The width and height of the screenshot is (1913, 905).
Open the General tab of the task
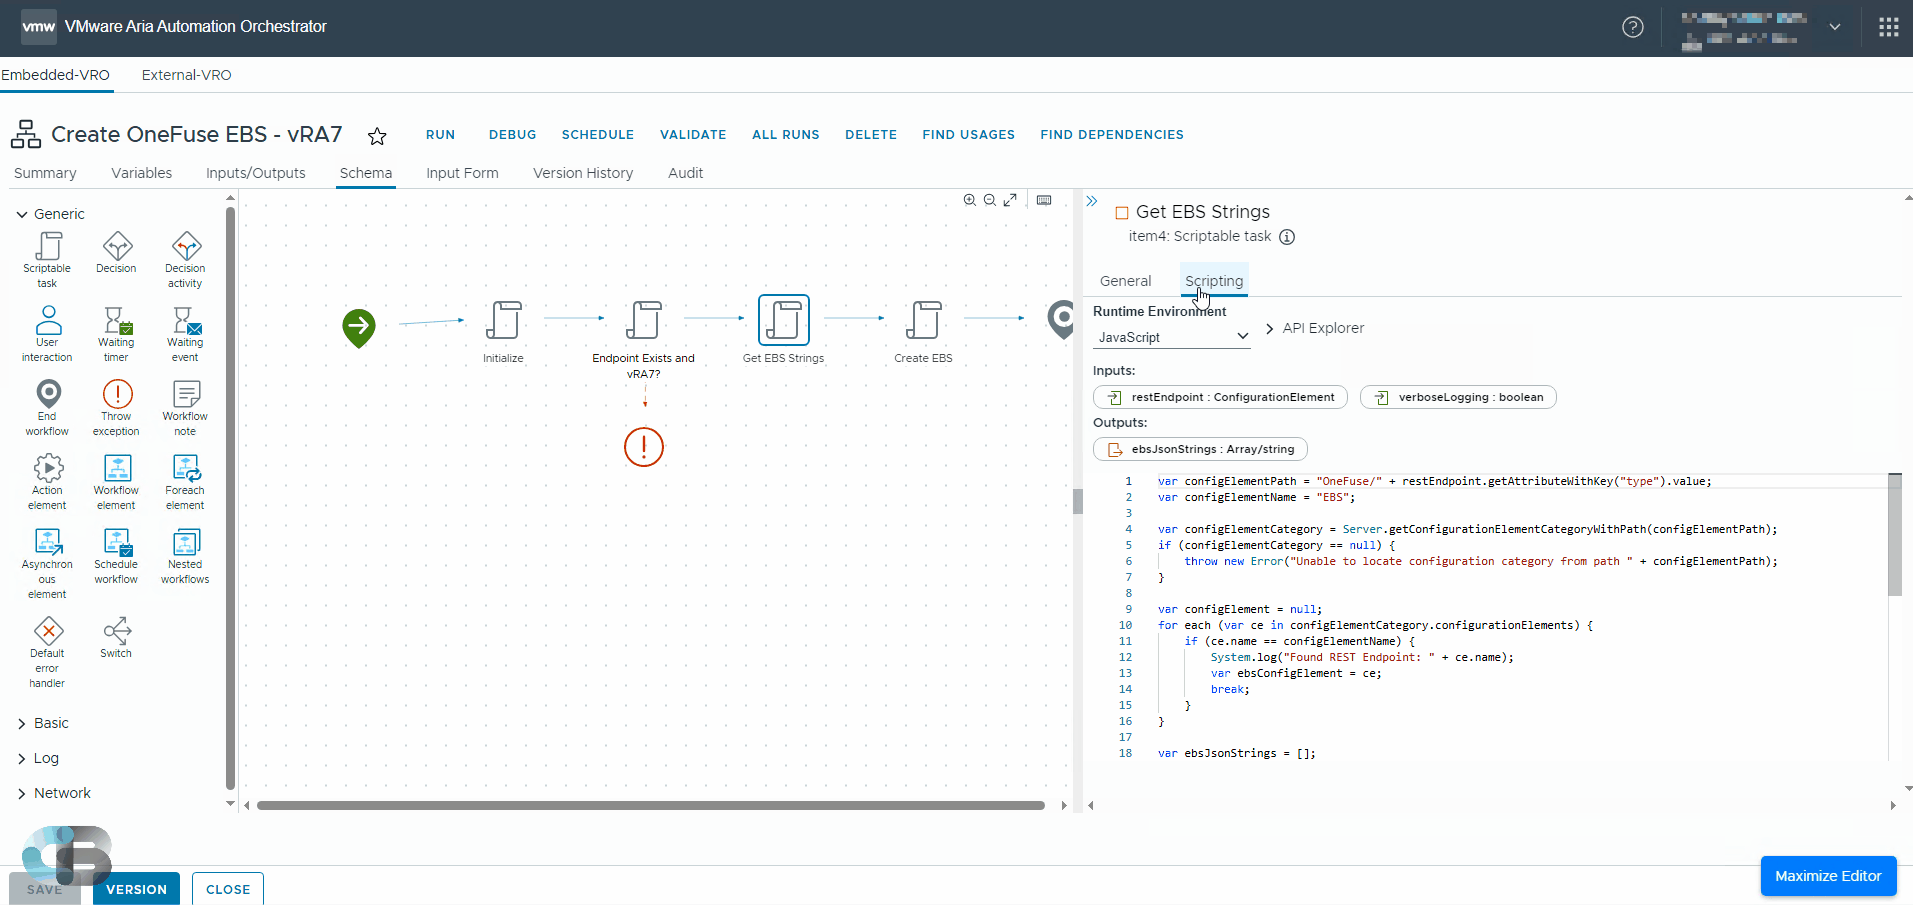tap(1125, 281)
